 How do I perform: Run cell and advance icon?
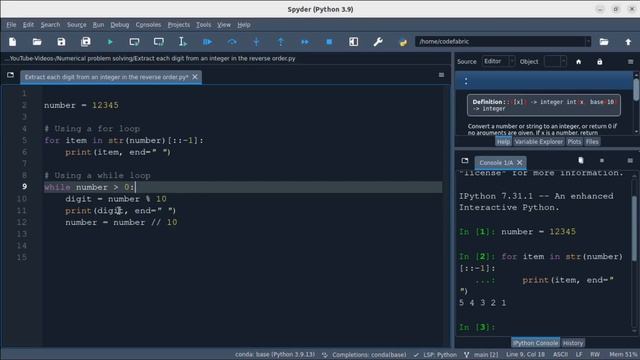click(x=159, y=42)
